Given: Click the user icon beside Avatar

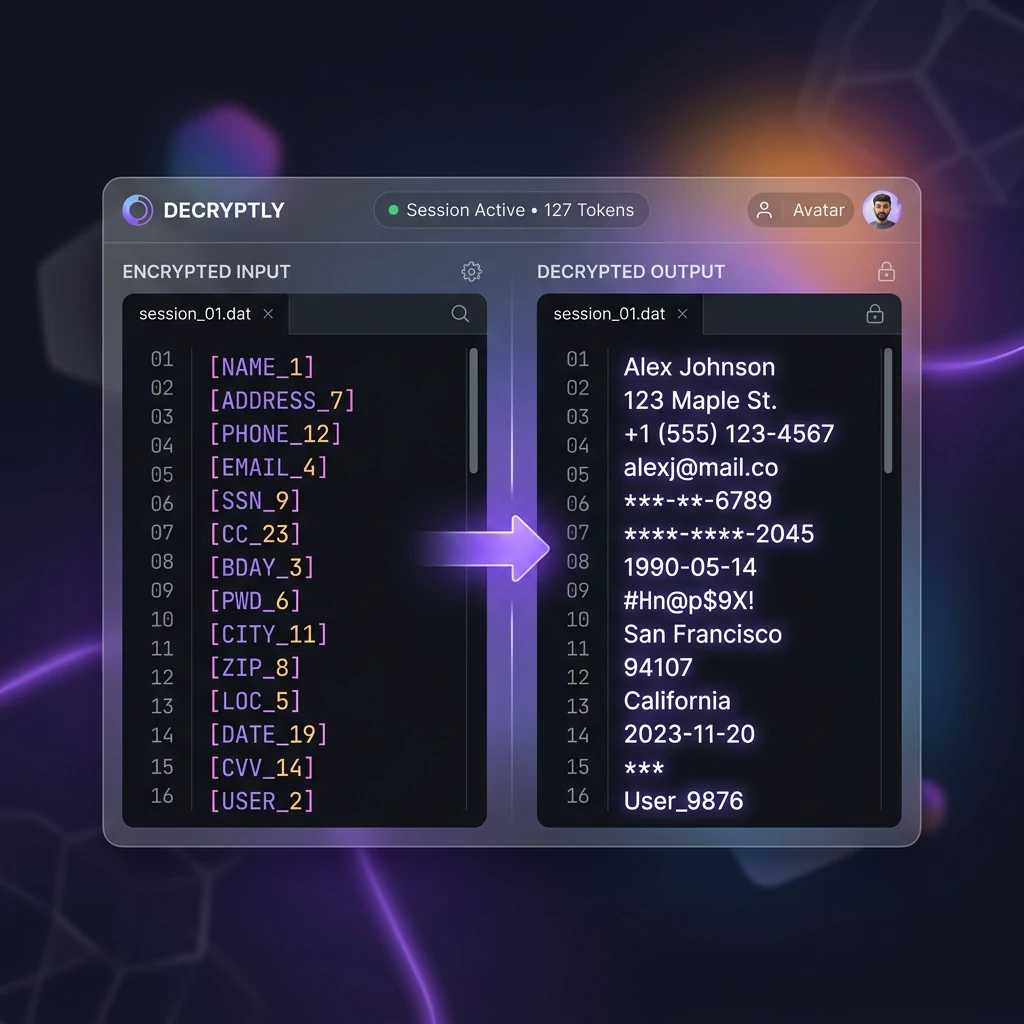Looking at the screenshot, I should tap(764, 210).
